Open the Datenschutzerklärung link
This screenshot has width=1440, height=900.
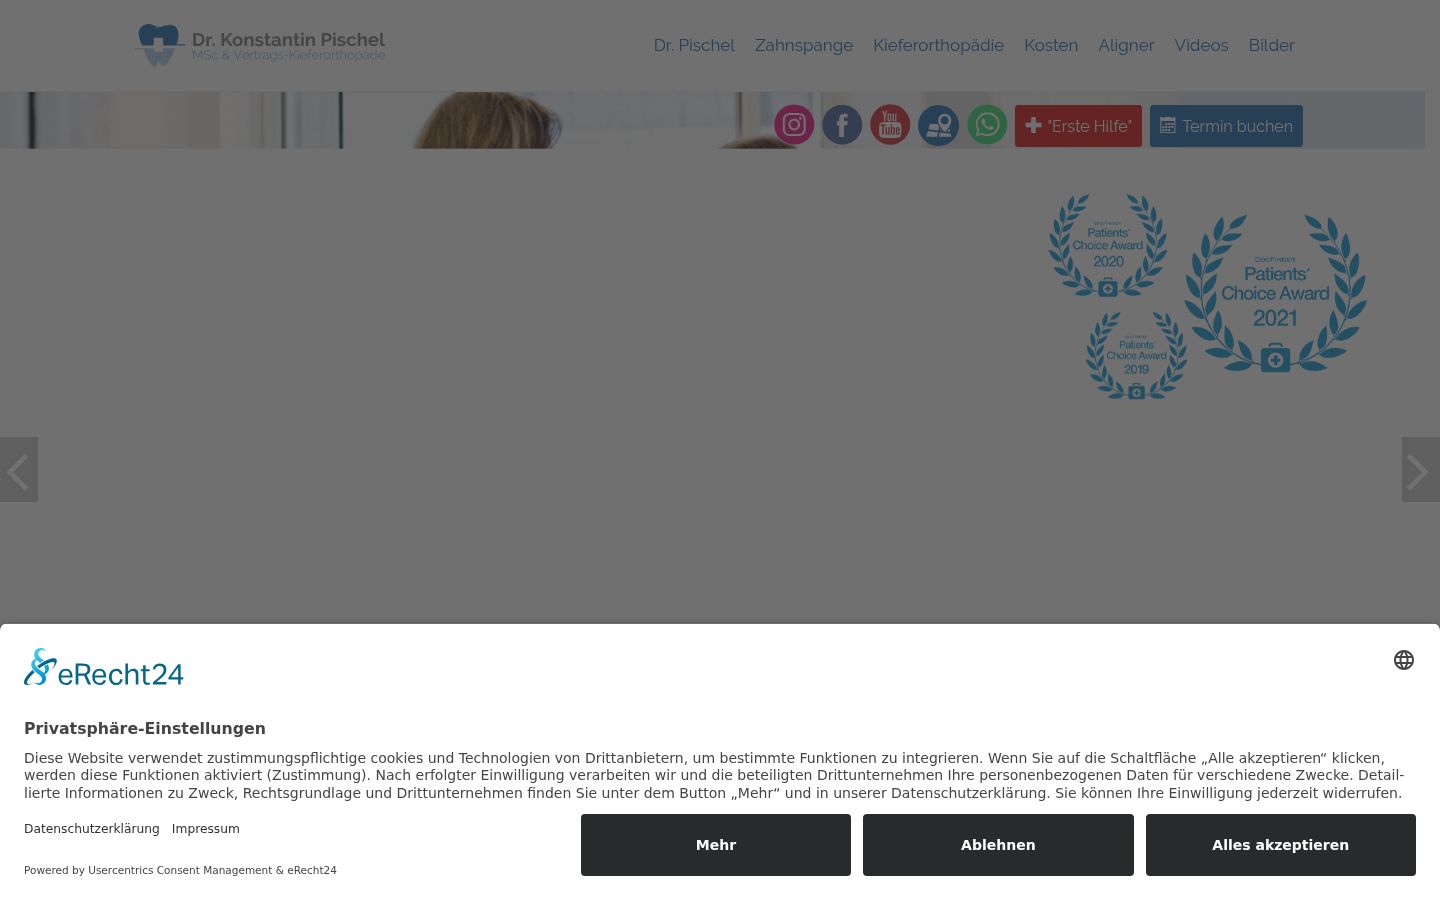(x=92, y=828)
